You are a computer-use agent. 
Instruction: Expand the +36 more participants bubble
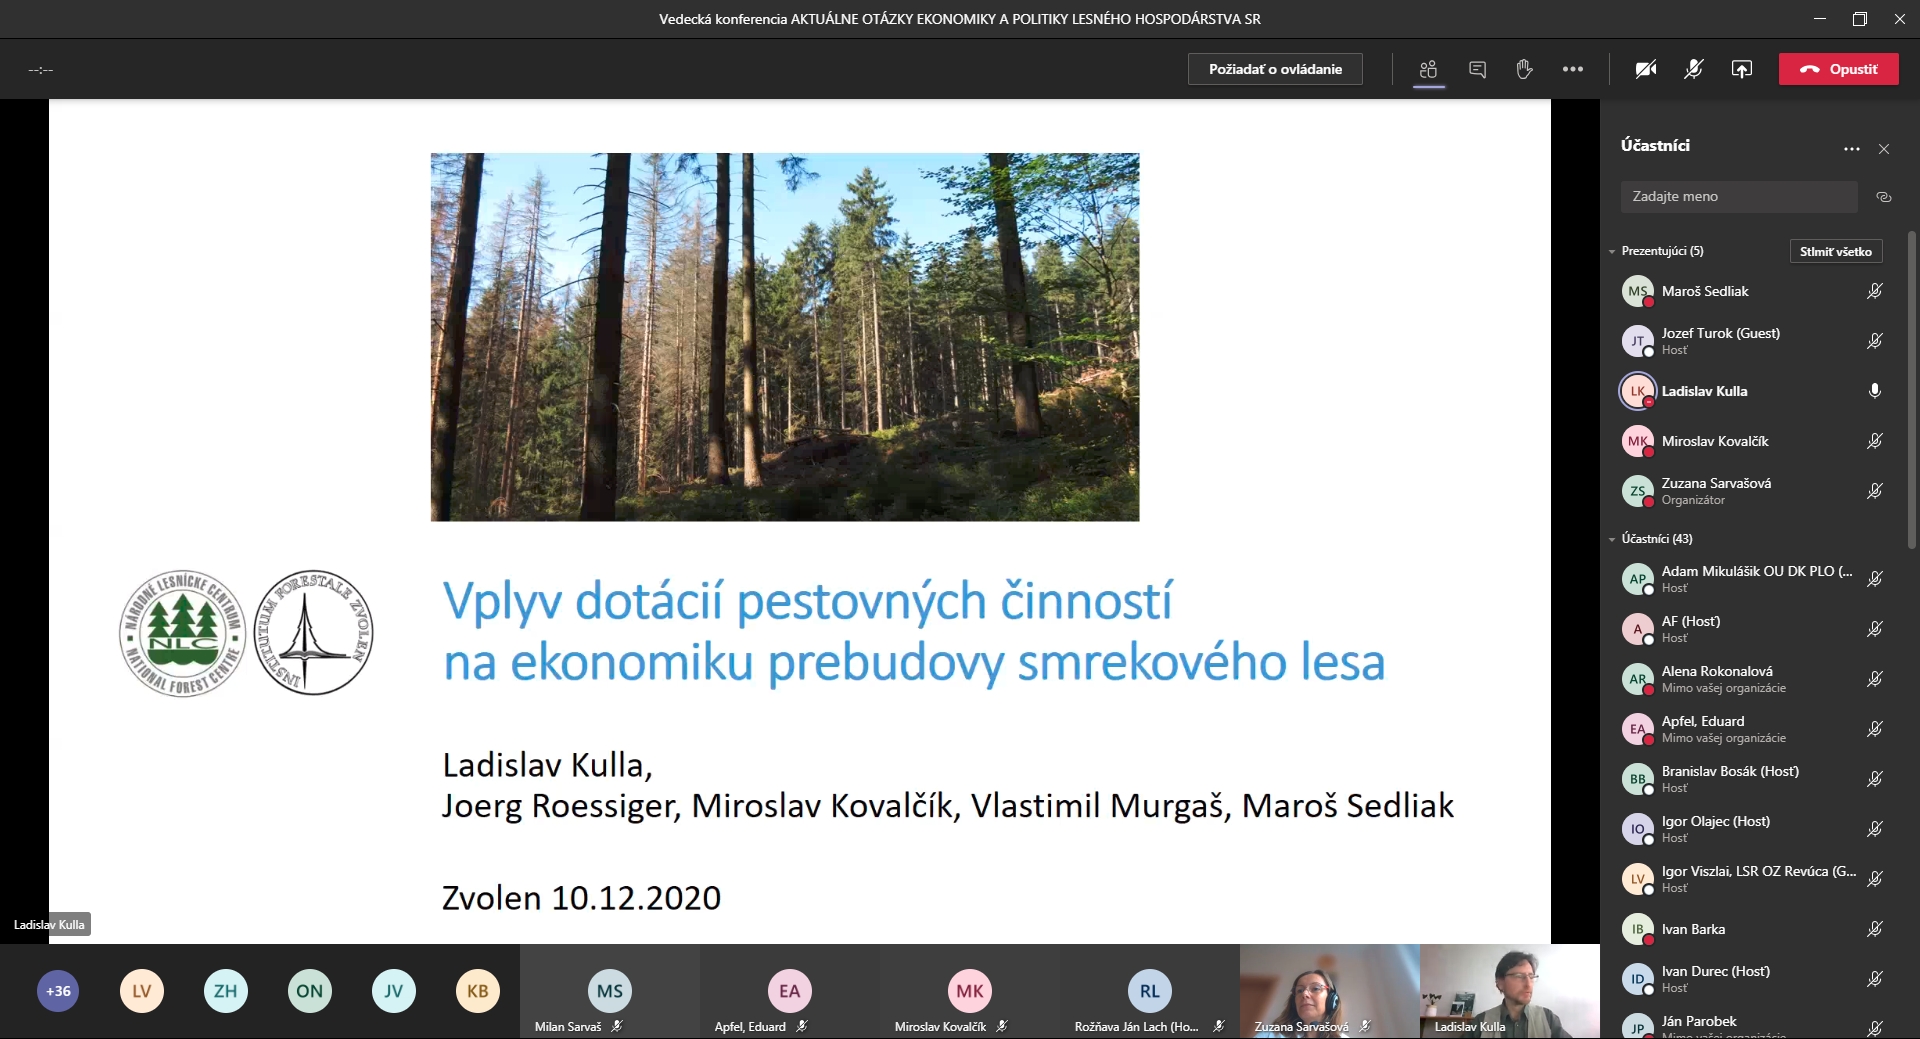tap(58, 991)
